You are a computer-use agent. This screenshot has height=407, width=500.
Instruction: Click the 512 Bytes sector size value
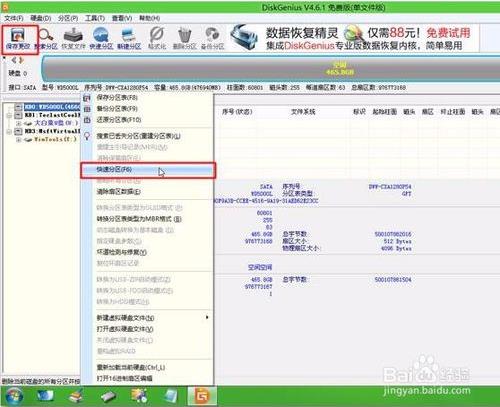pyautogui.click(x=397, y=241)
